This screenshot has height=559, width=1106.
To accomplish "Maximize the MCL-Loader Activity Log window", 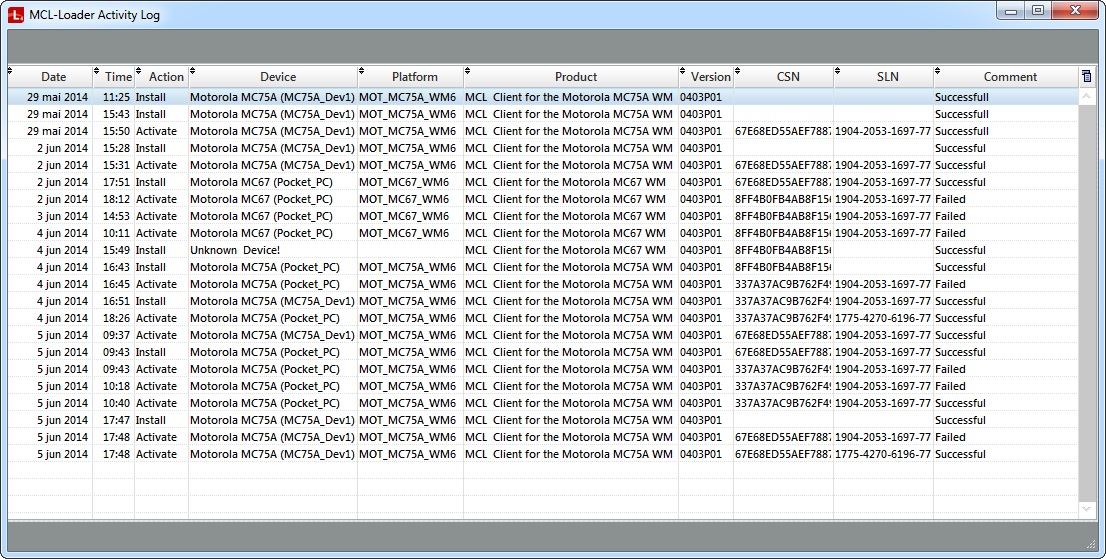I will 1038,11.
